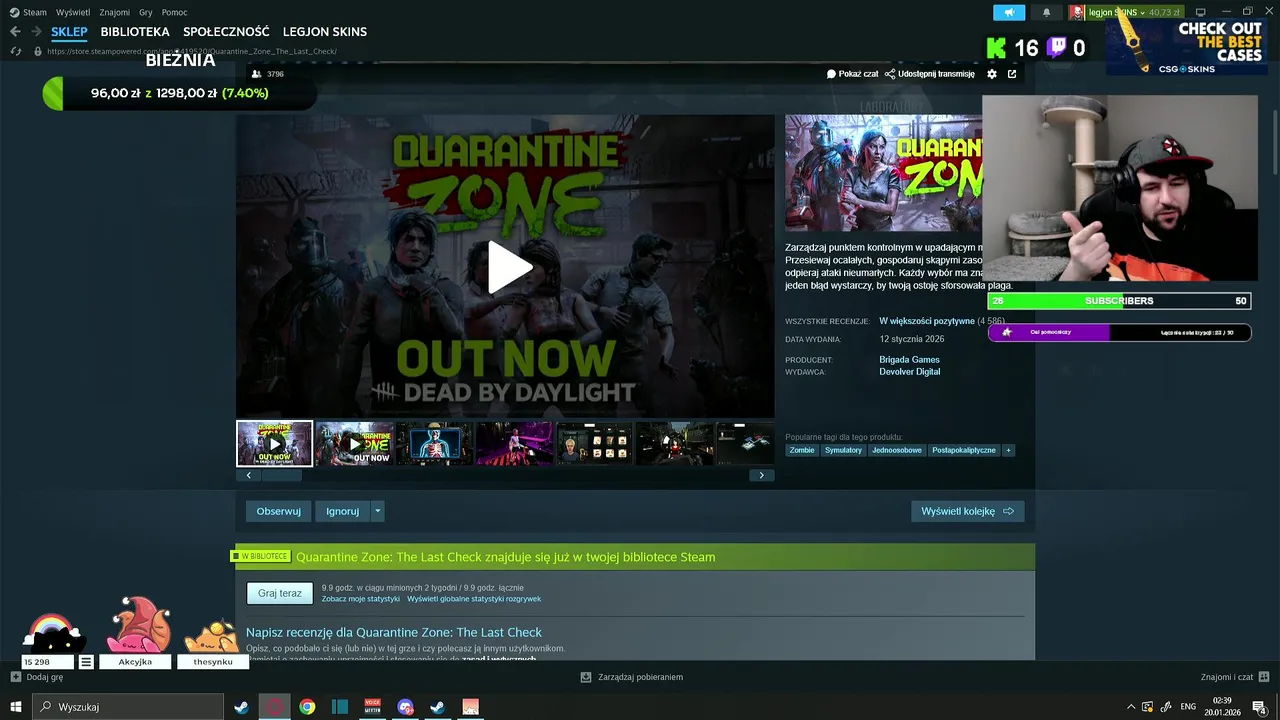Click the Ignoruj button
This screenshot has width=1280, height=720.
(342, 511)
